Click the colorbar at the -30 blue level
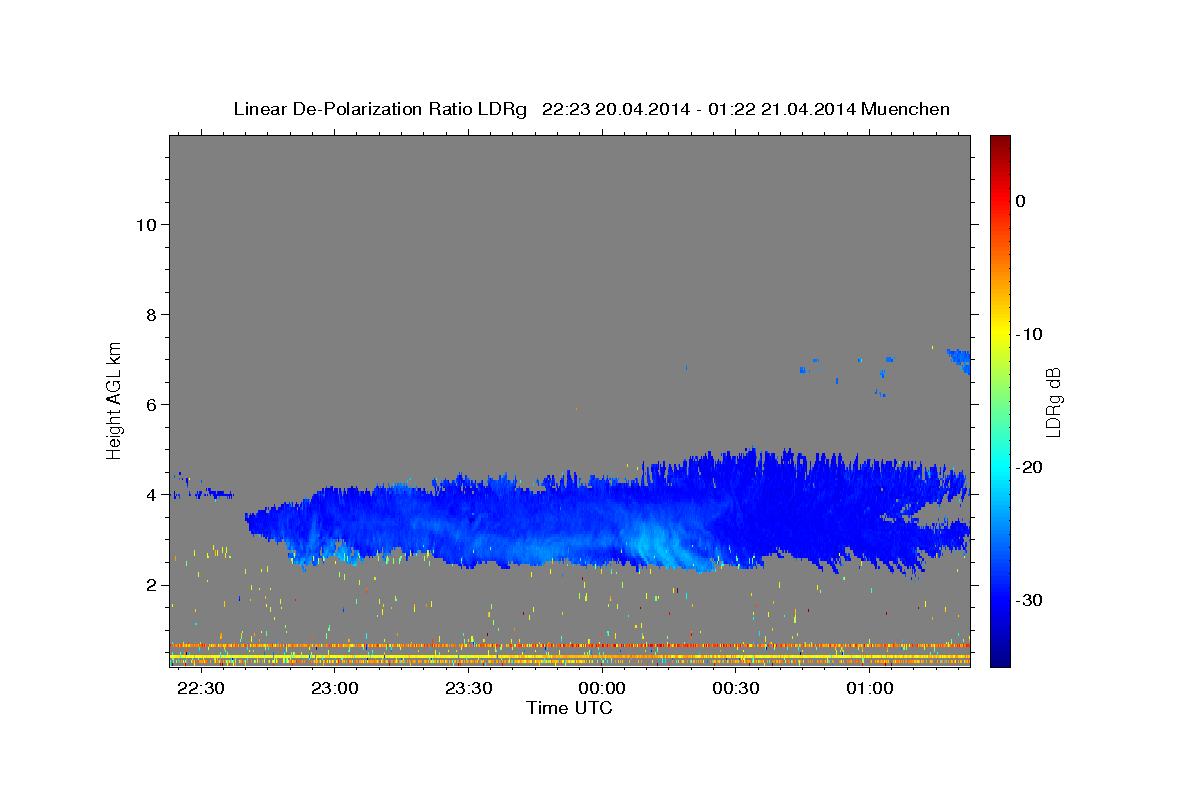This screenshot has height=800, width=1200. point(1000,600)
